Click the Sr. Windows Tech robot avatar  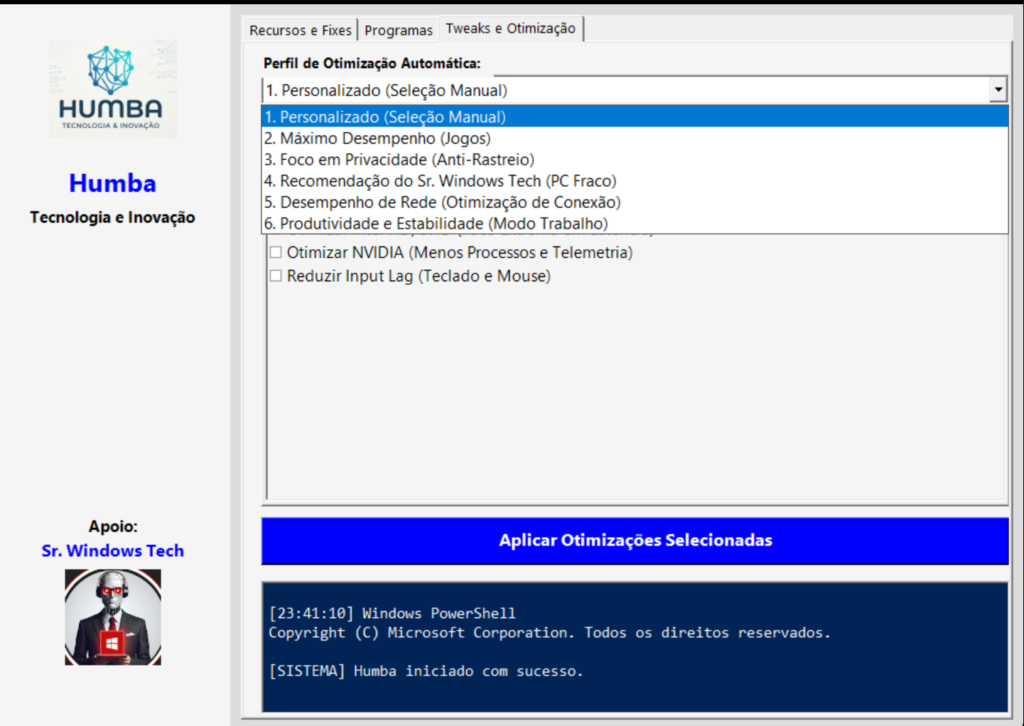click(113, 617)
